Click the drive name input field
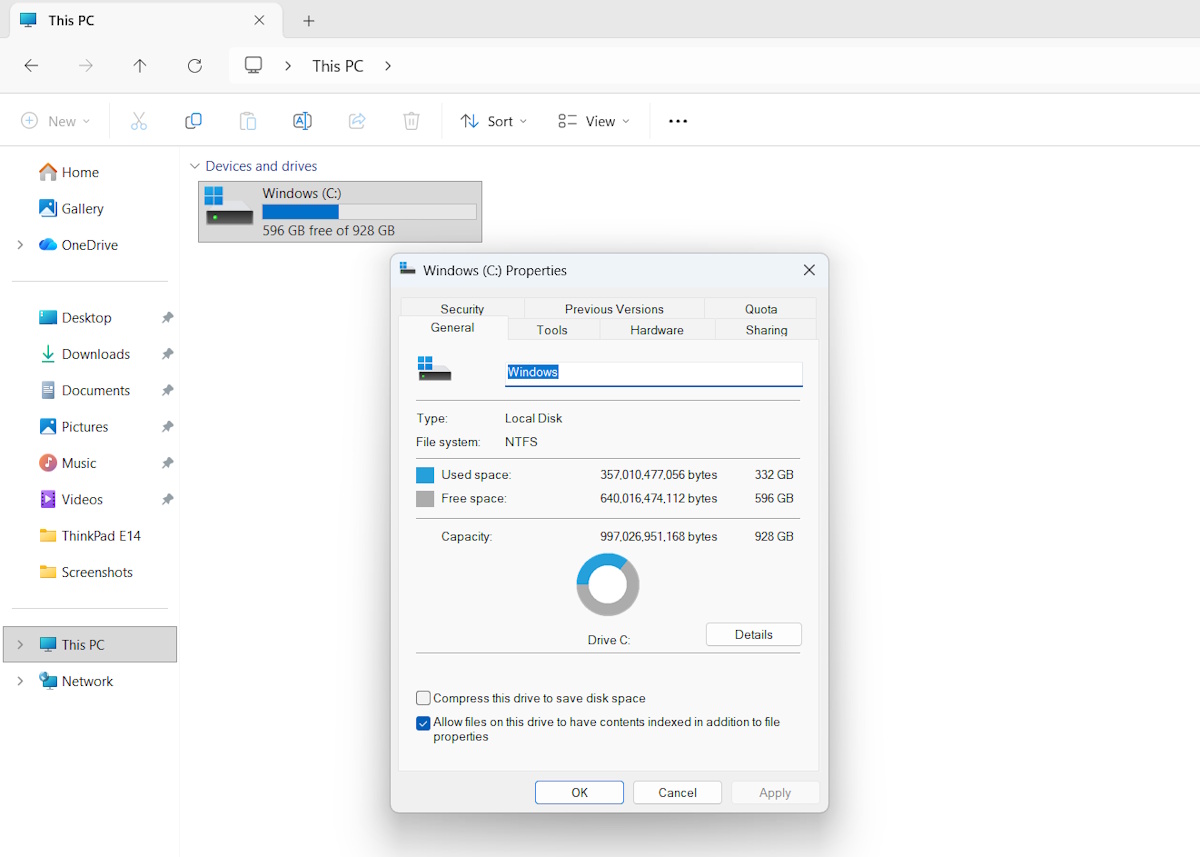The height and width of the screenshot is (857, 1200). point(654,373)
